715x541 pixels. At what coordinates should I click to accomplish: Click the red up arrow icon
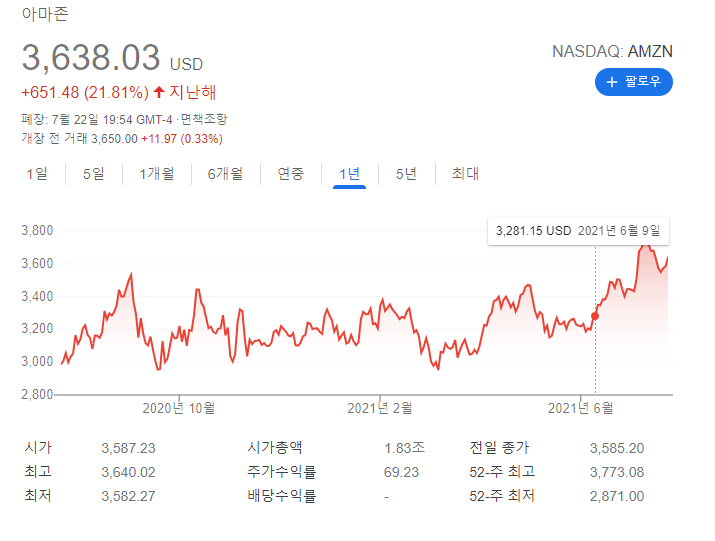point(159,92)
